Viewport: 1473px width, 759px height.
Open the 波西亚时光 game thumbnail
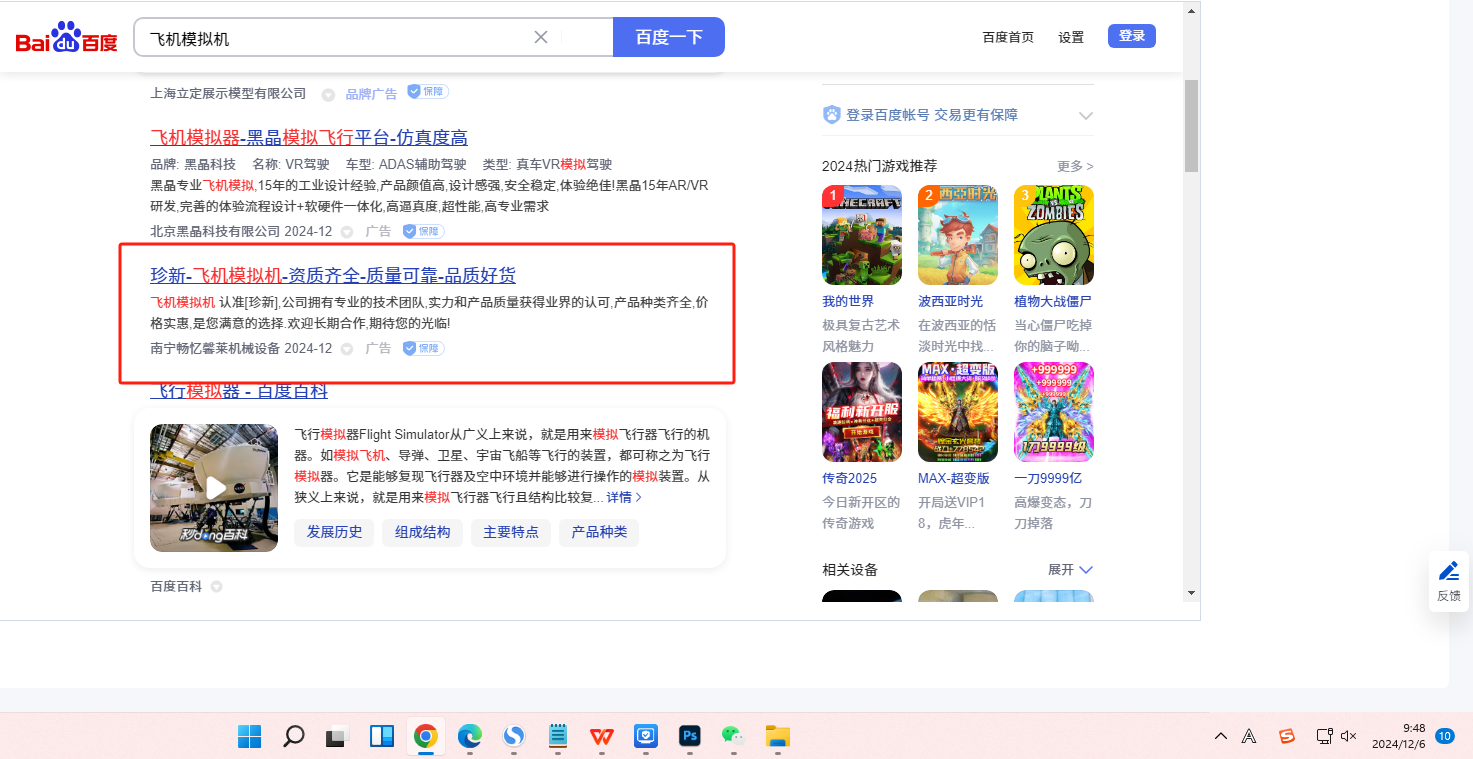(958, 235)
